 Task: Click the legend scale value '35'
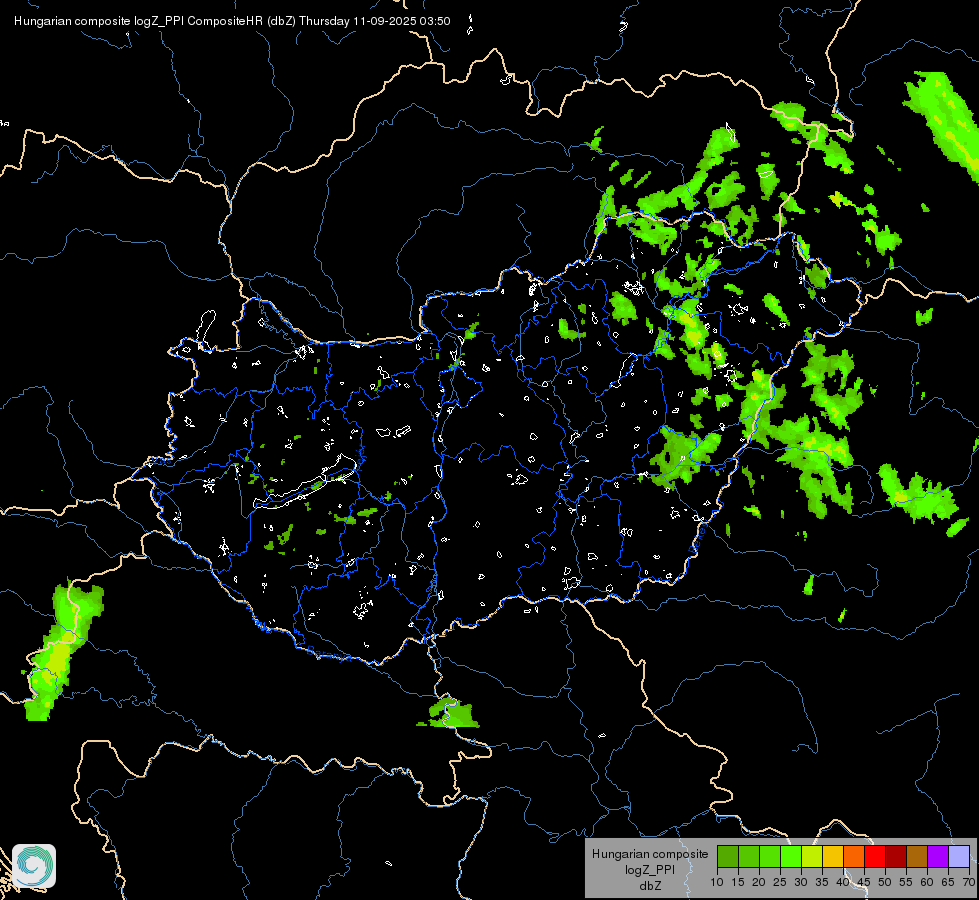(x=822, y=882)
